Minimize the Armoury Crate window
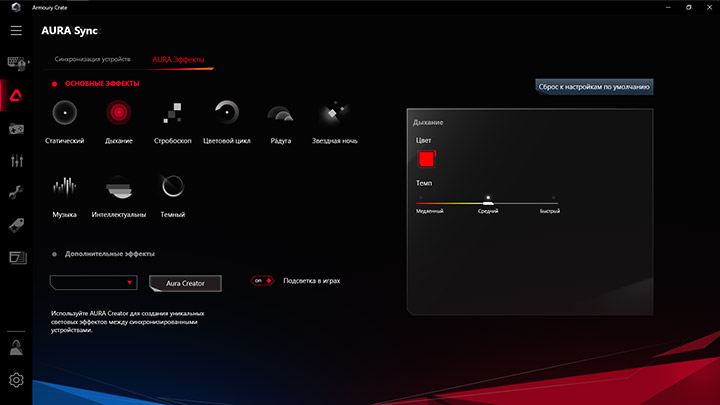Viewport: 720px width, 405px height. 668,7
